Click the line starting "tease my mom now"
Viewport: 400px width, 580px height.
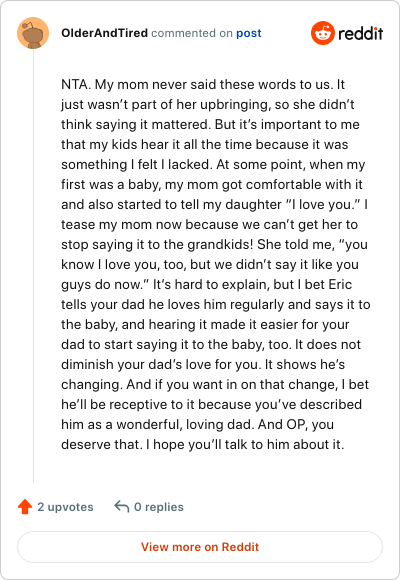pyautogui.click(x=209, y=224)
